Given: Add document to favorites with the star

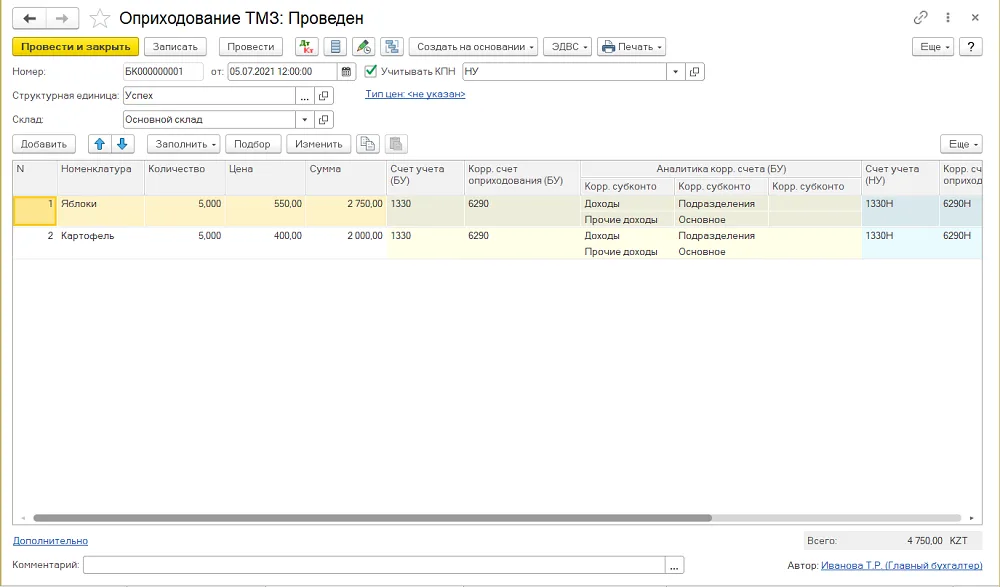Looking at the screenshot, I should (99, 19).
